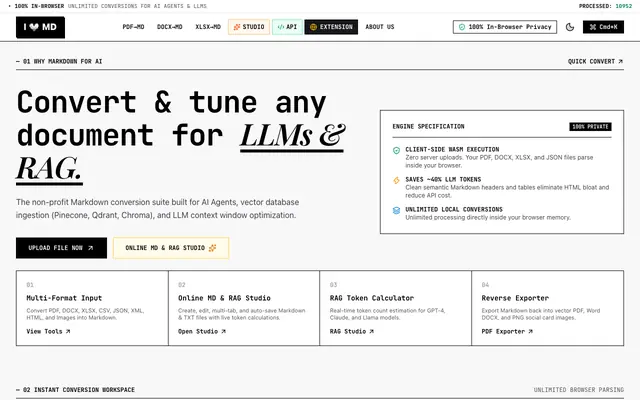Open the Studio nav item
This screenshot has width=640, height=400.
coord(249,27)
